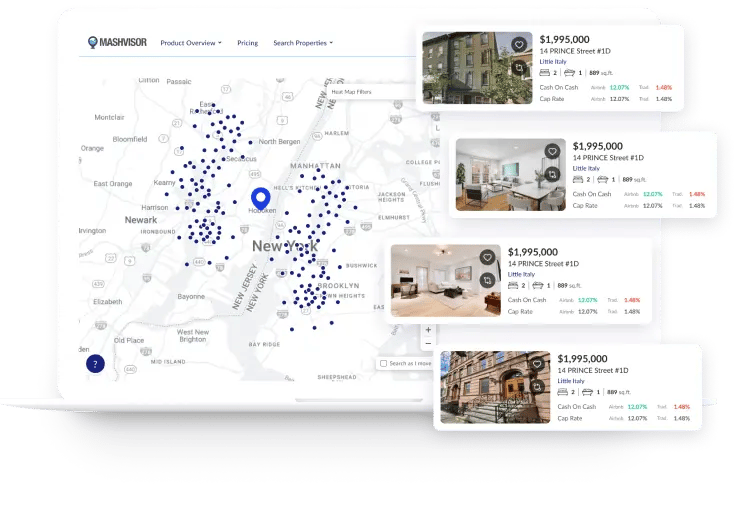Image resolution: width=737 pixels, height=517 pixels.
Task: Favorite the brownstone listing with heart
Action: tap(537, 364)
